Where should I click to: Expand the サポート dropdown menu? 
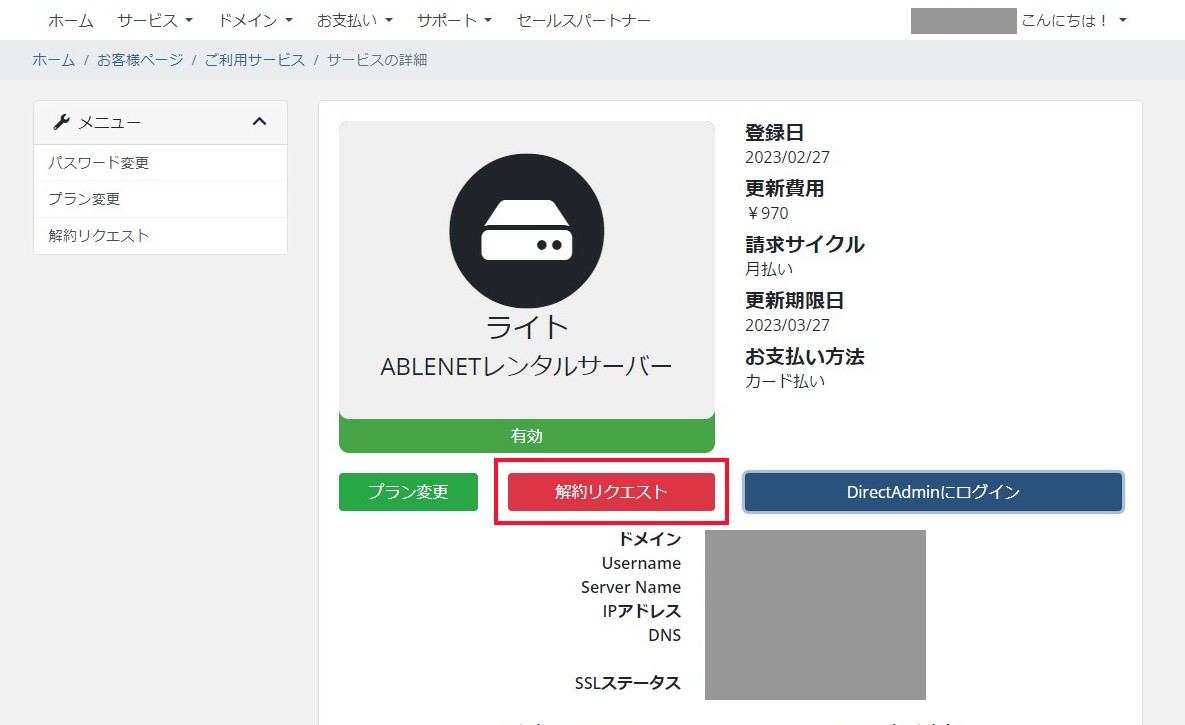click(x=454, y=20)
